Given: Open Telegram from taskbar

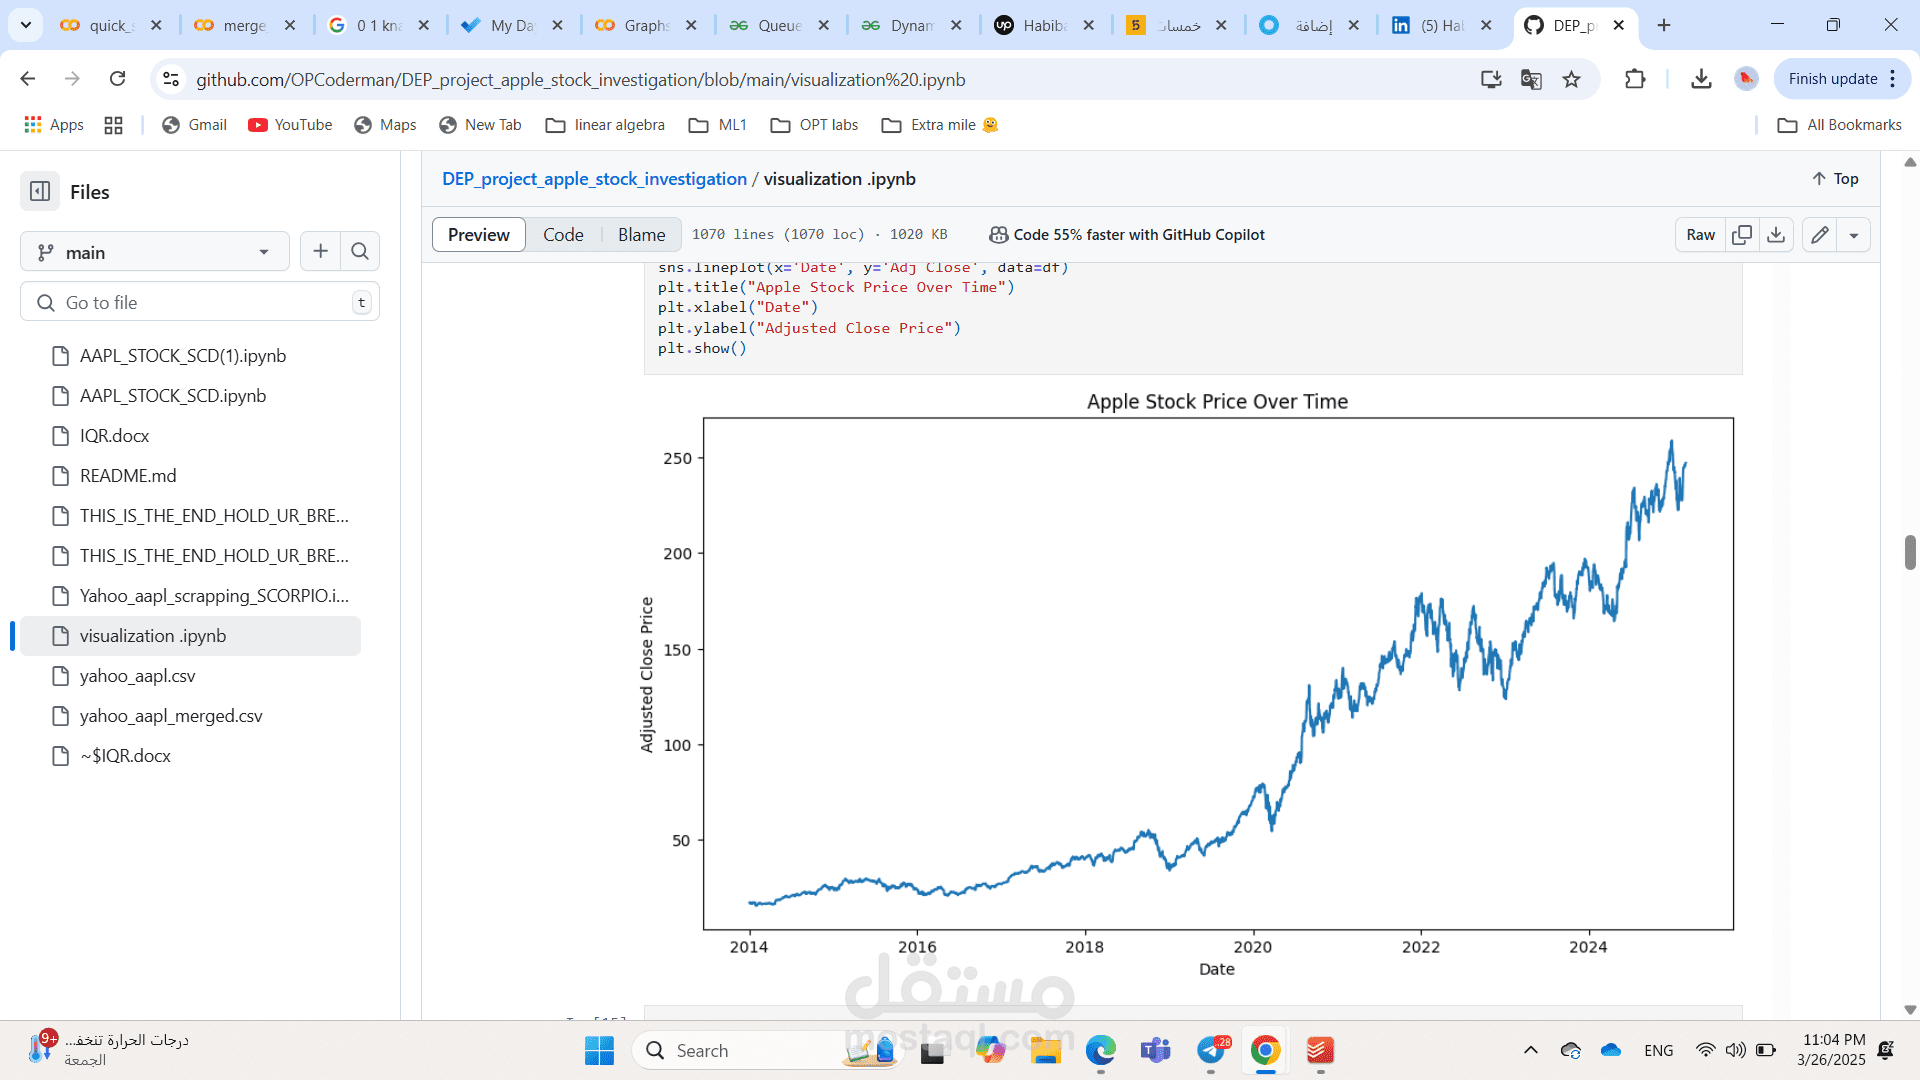Looking at the screenshot, I should [x=1211, y=1050].
